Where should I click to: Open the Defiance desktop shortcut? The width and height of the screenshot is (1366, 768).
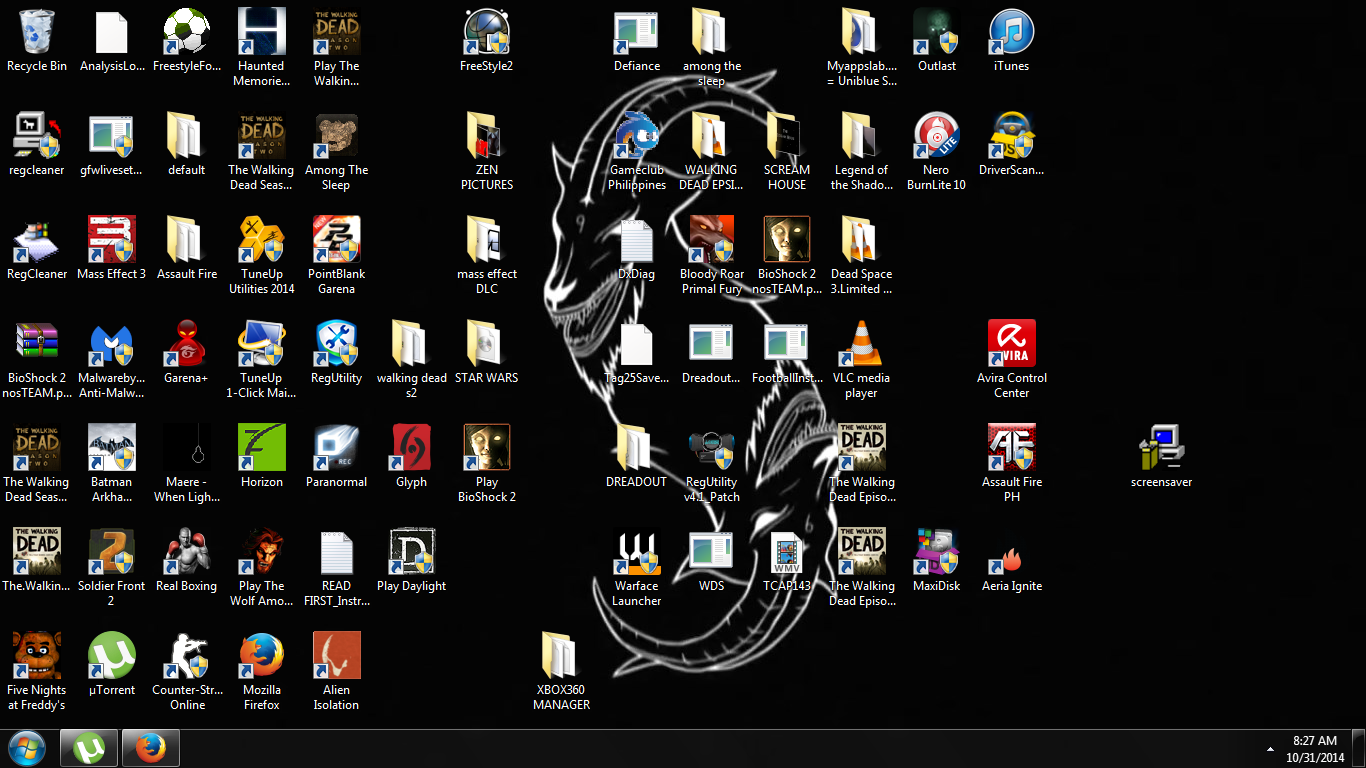637,32
